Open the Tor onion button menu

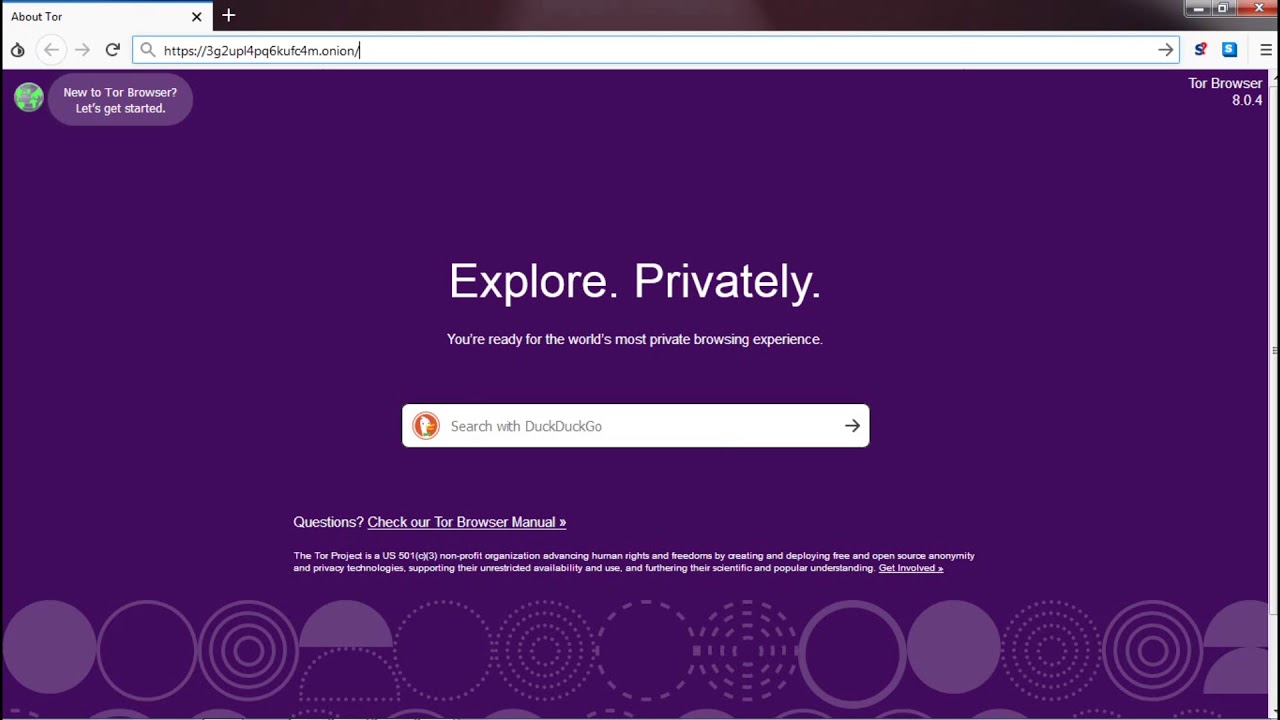(x=17, y=50)
